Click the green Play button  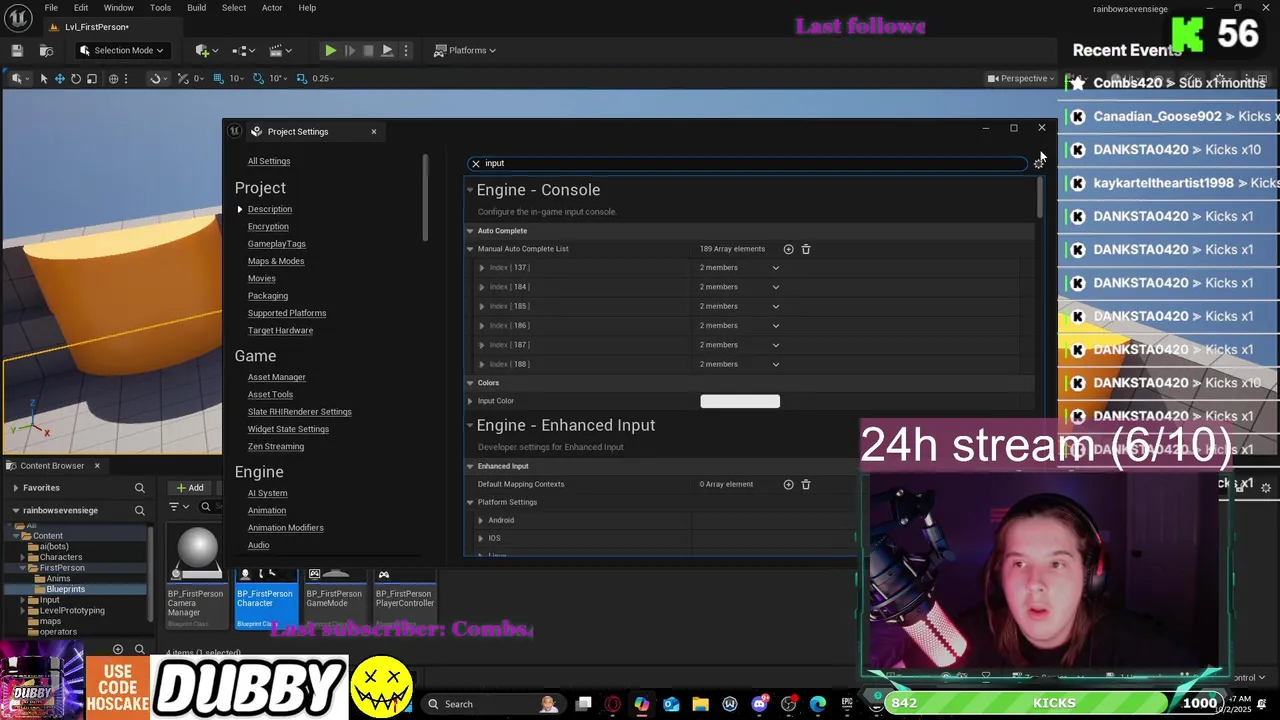click(x=330, y=50)
